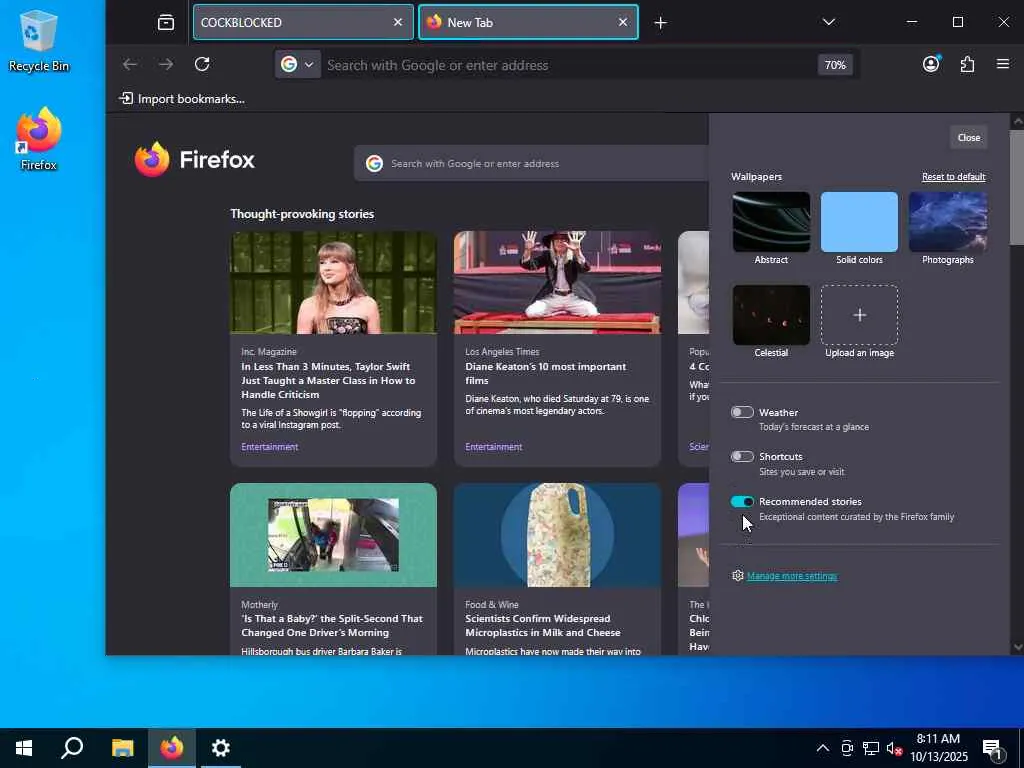This screenshot has width=1024, height=768.
Task: Click the taskbar clock showing 8:11 AM
Action: 939,748
